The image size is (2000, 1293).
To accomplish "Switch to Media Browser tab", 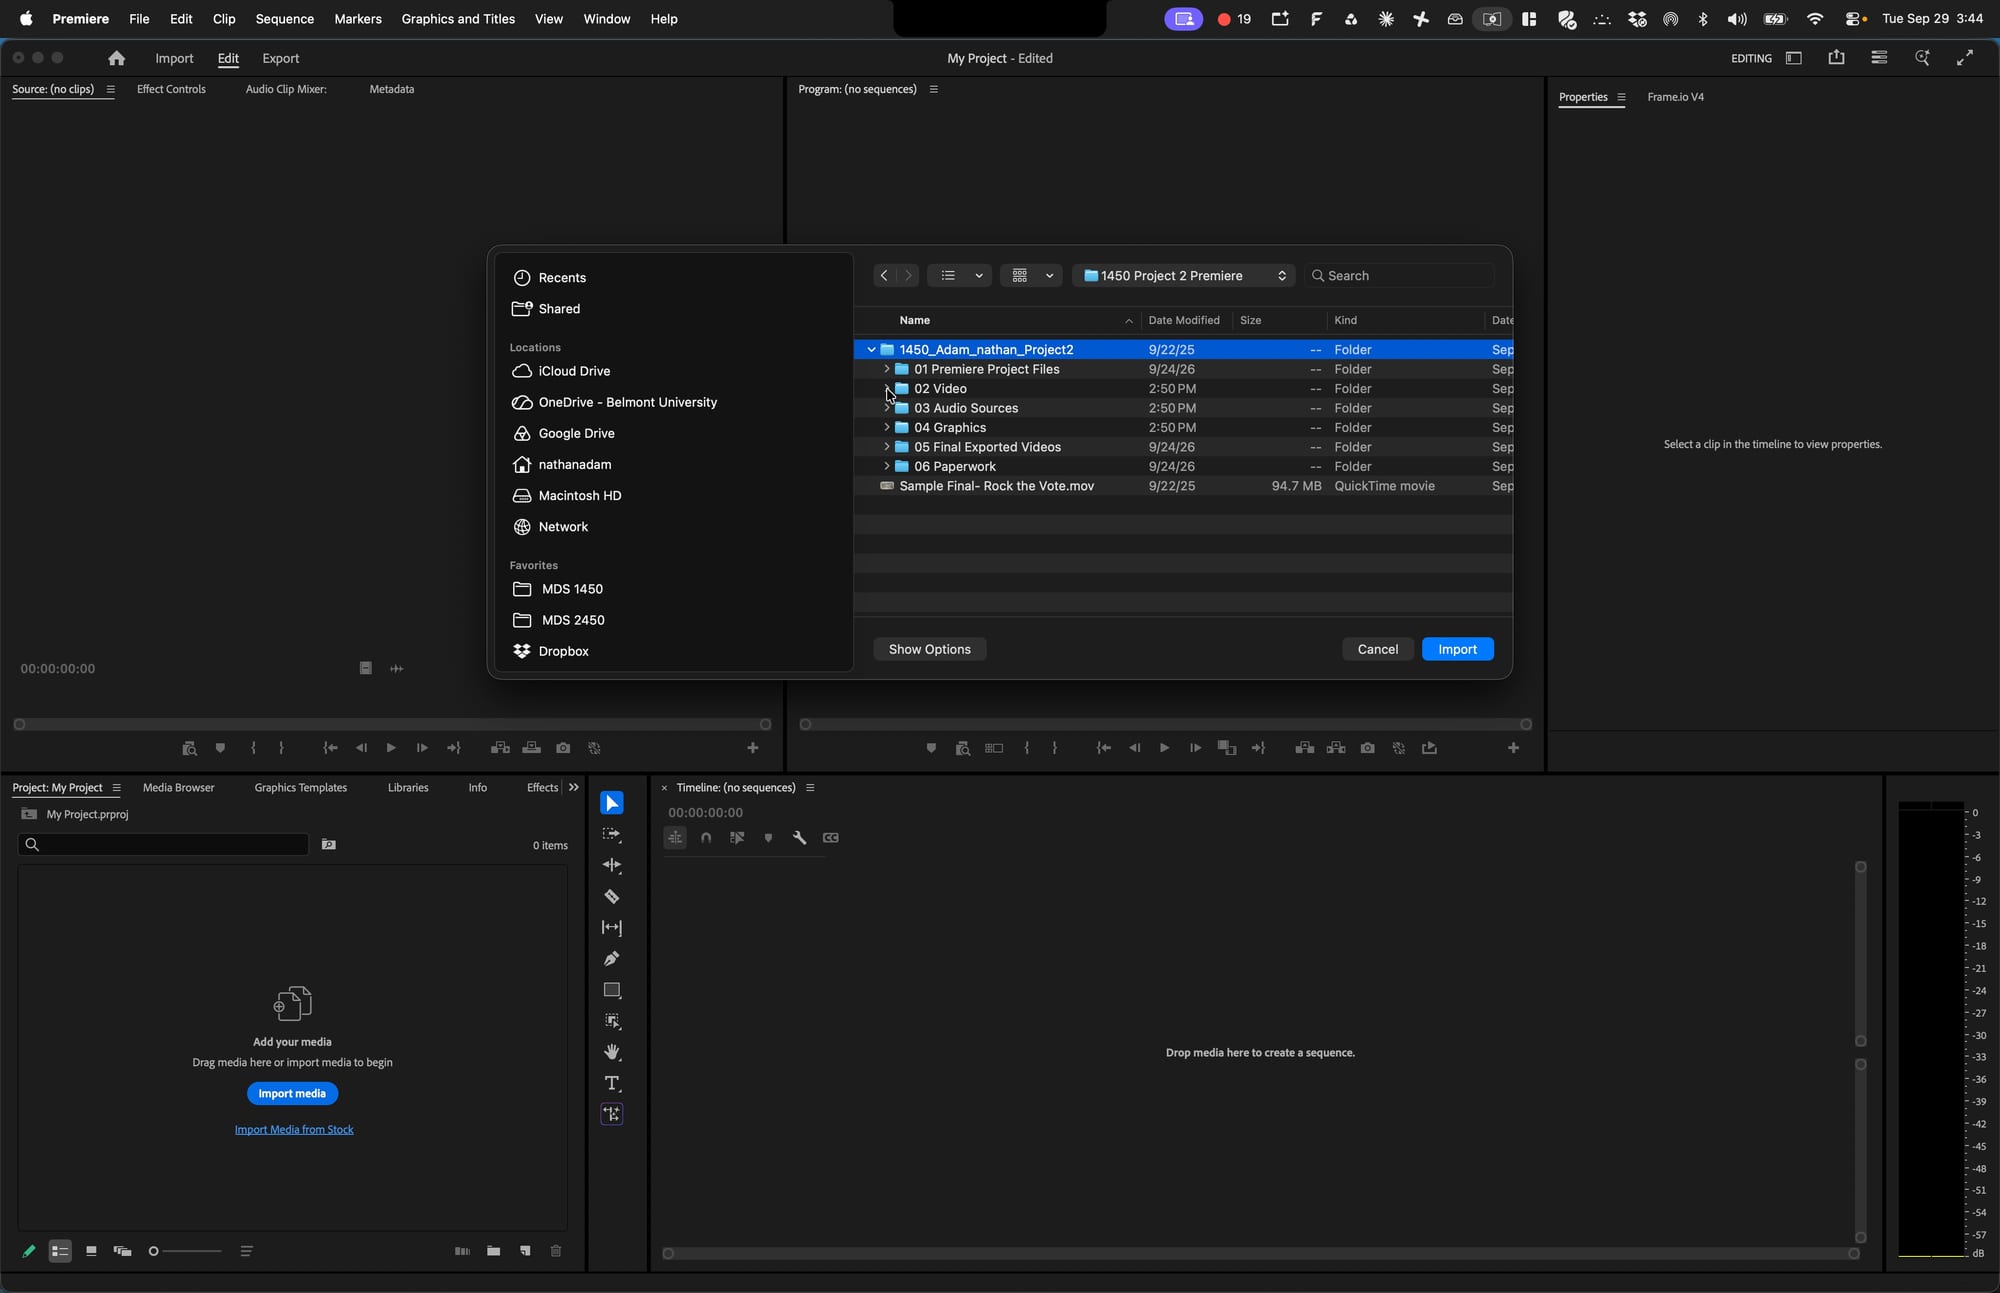I will pyautogui.click(x=179, y=788).
